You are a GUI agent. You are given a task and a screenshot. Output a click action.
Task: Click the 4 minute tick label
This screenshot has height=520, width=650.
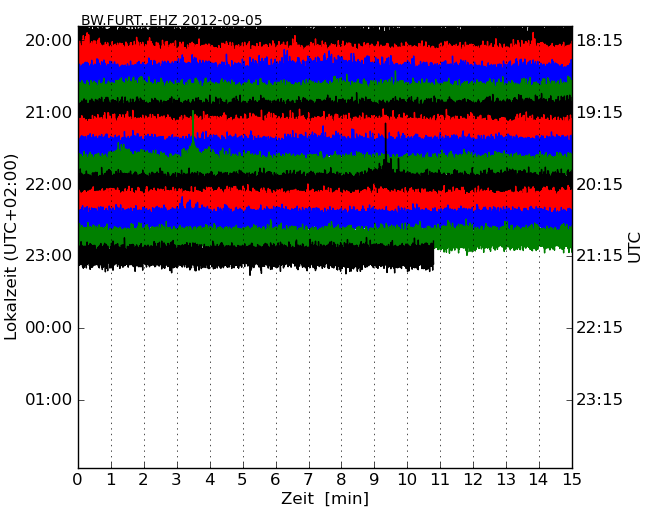pyautogui.click(x=210, y=479)
